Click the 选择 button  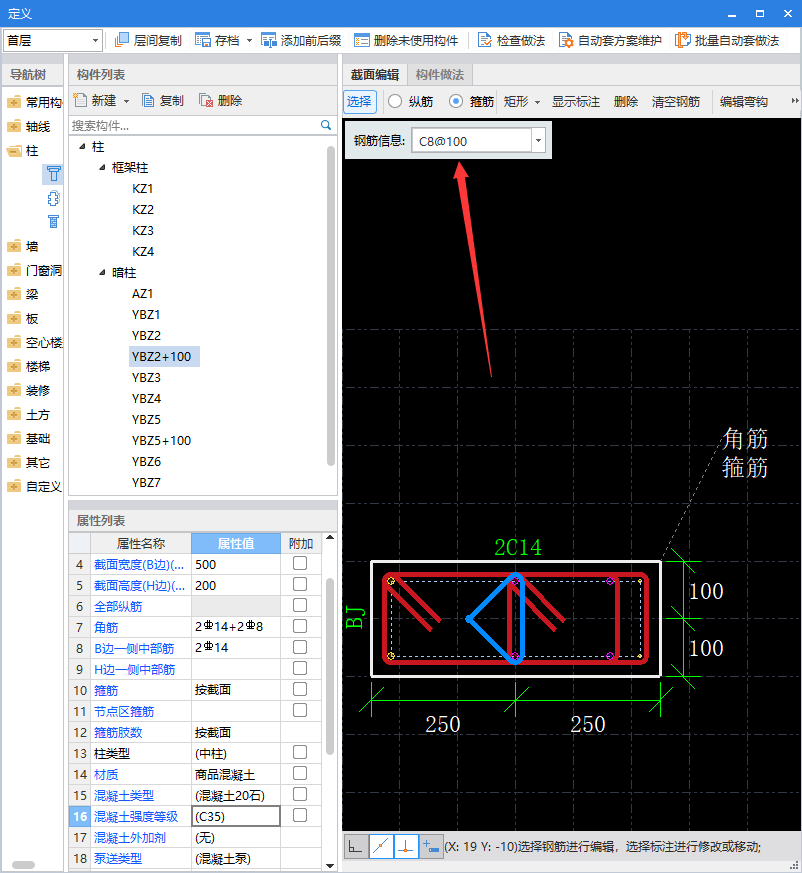click(x=359, y=101)
